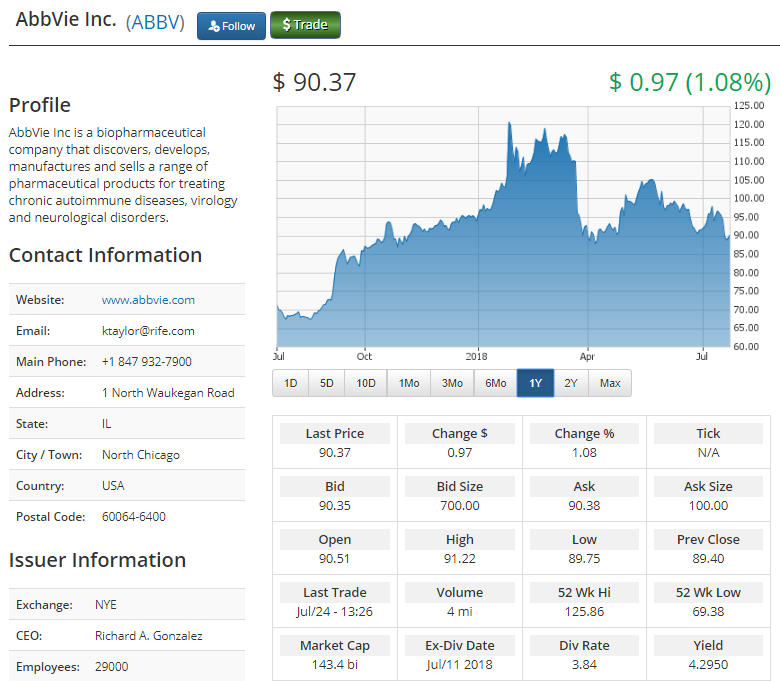
Task: Select the 5D chart range
Action: pyautogui.click(x=326, y=383)
